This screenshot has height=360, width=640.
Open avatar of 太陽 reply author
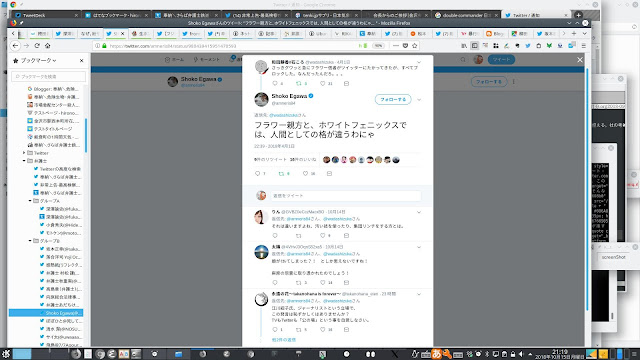pyautogui.click(x=261, y=252)
